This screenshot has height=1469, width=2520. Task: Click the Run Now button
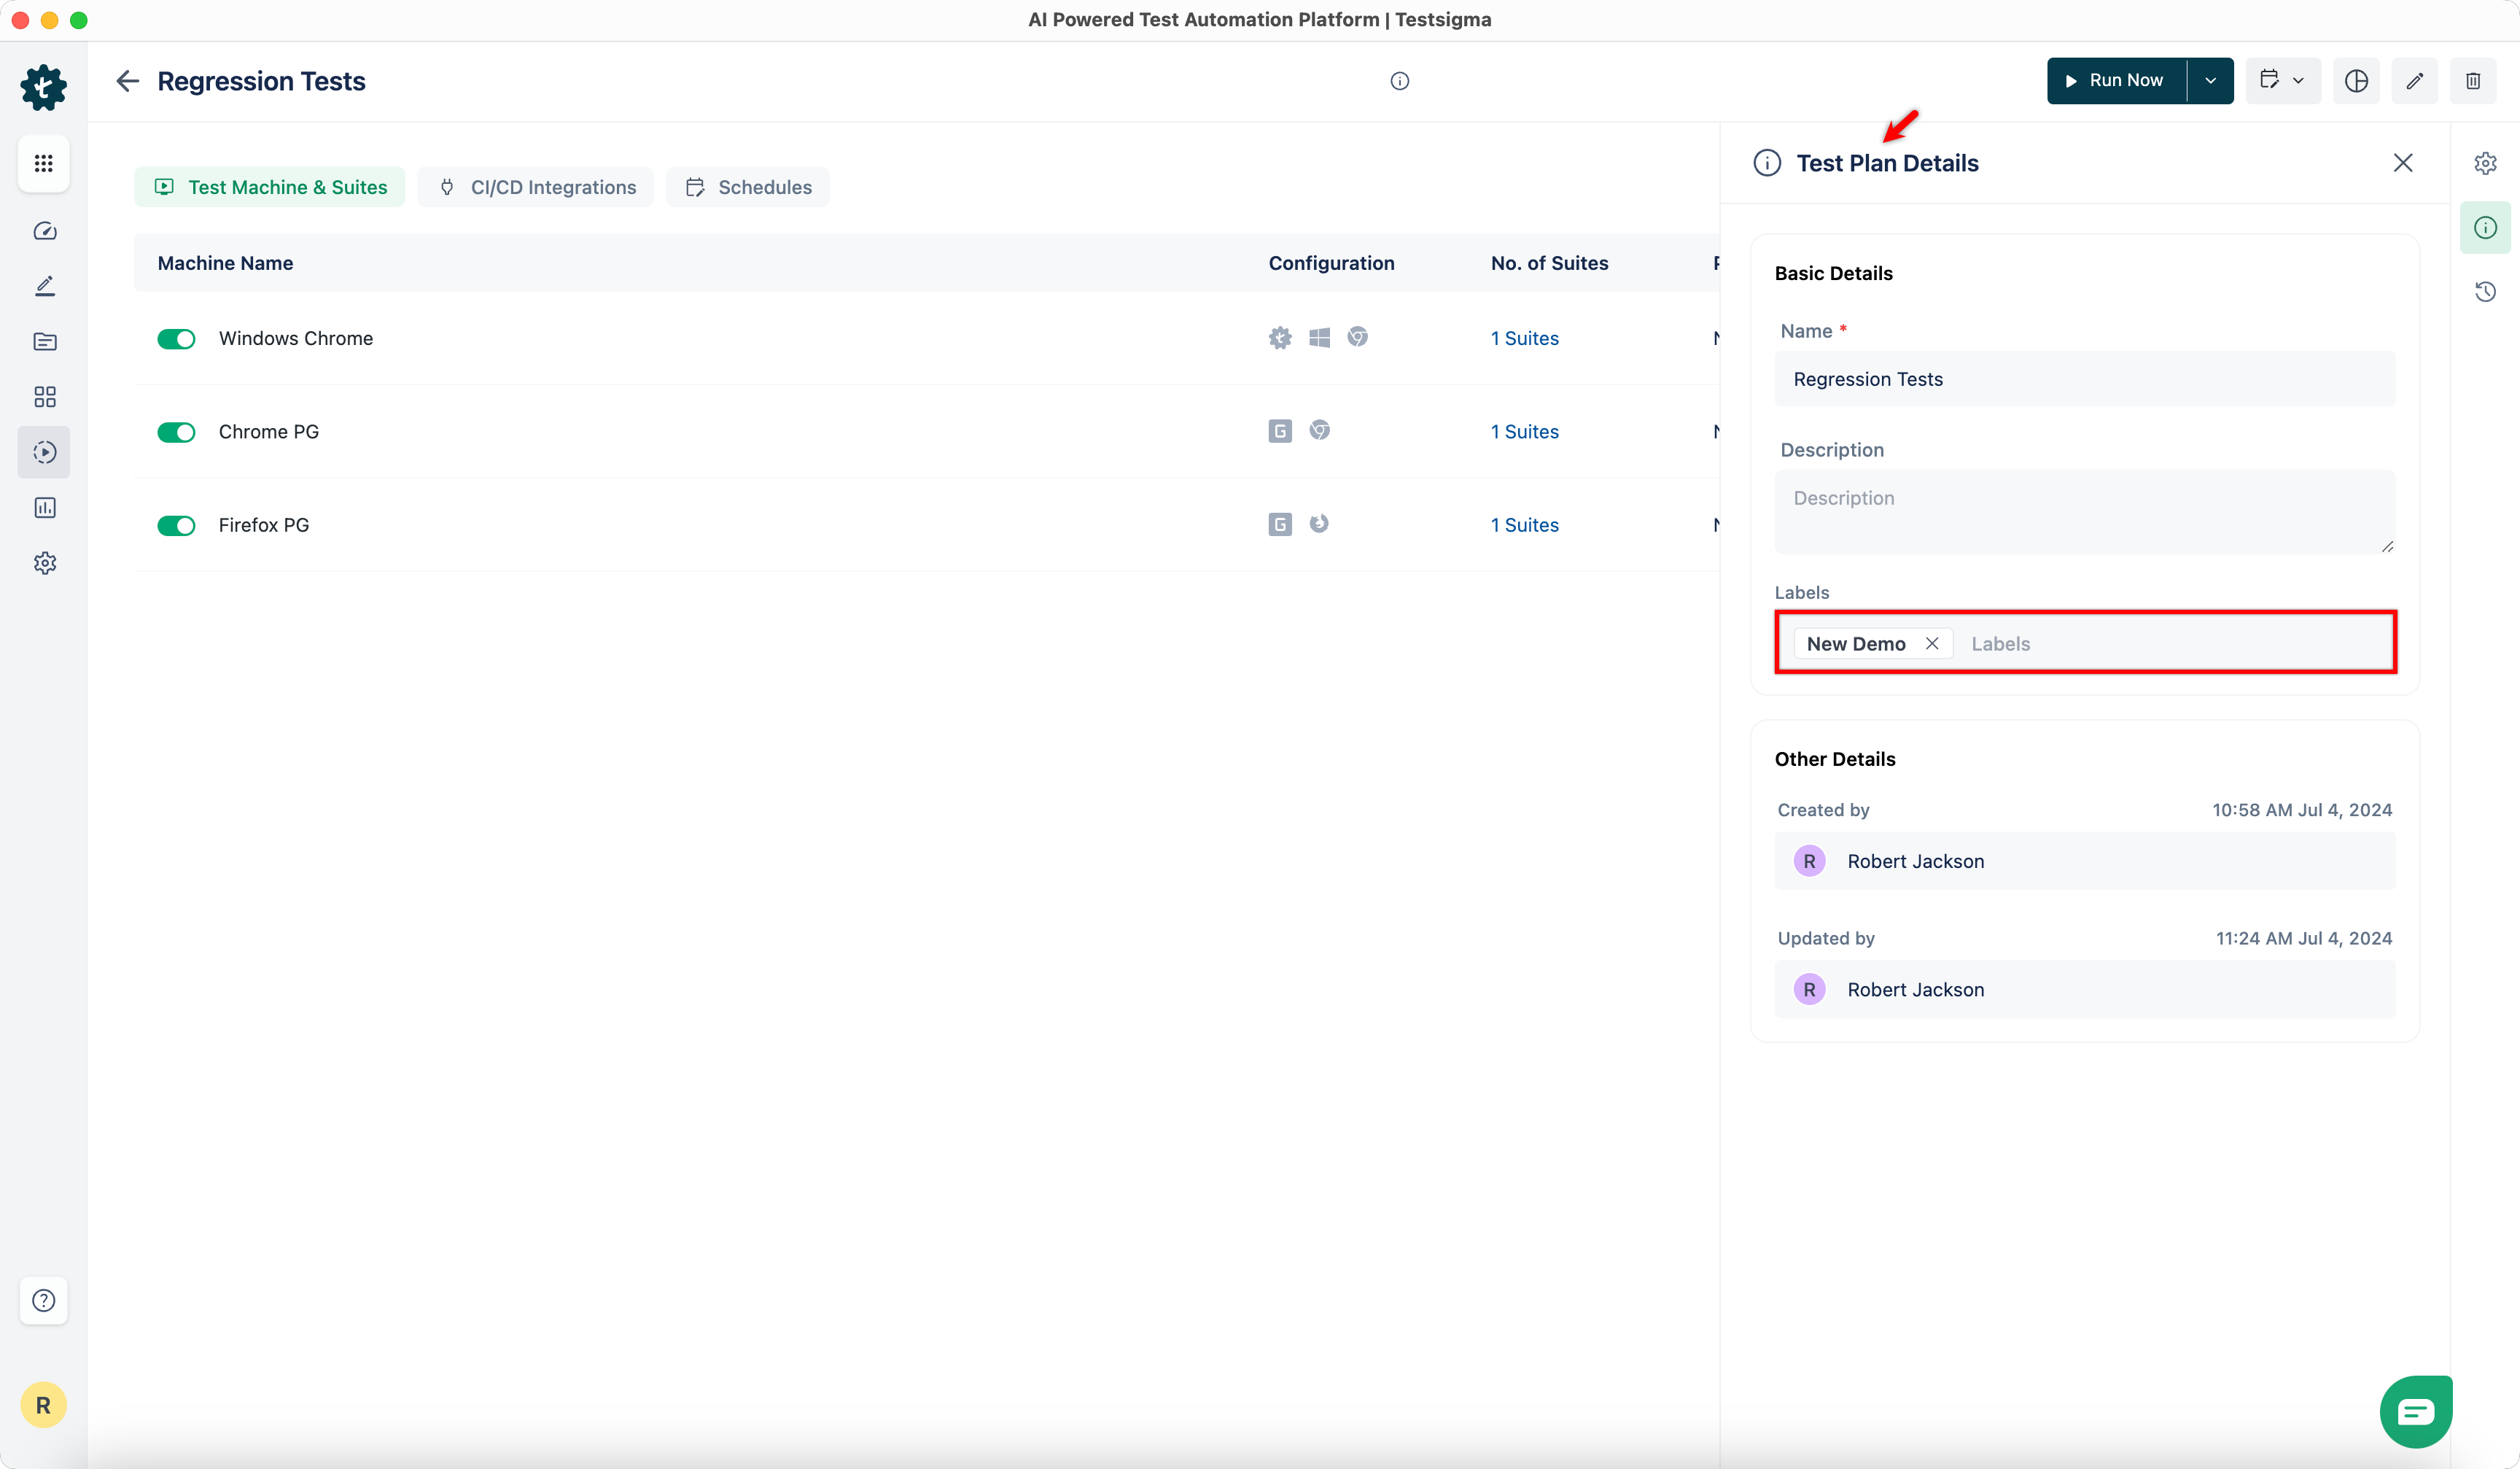click(x=2116, y=81)
